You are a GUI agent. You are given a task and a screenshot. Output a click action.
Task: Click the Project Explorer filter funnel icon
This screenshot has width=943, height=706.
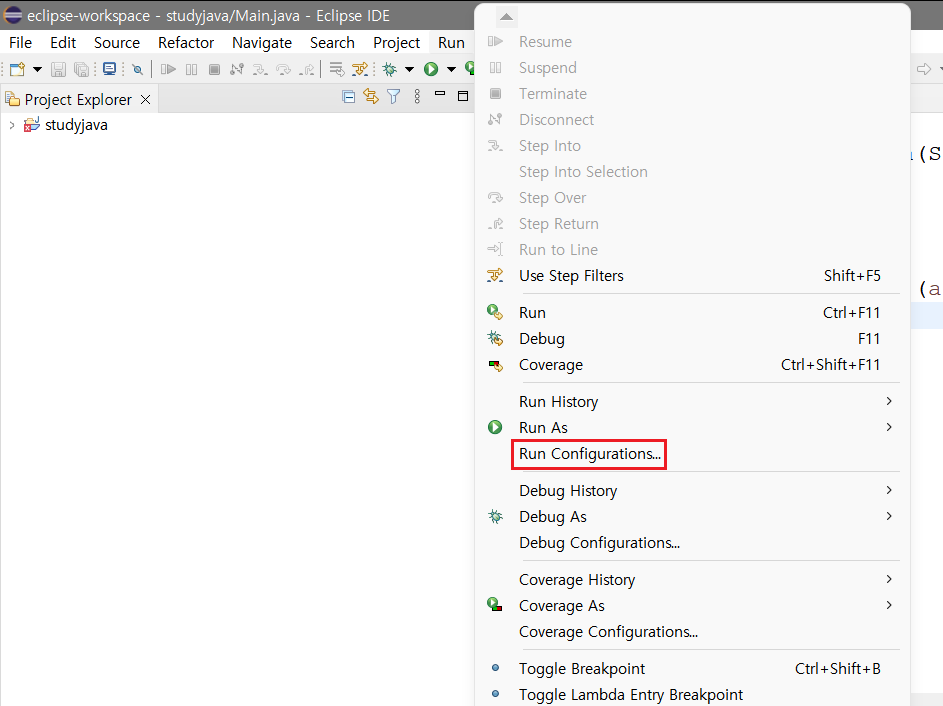pos(394,97)
